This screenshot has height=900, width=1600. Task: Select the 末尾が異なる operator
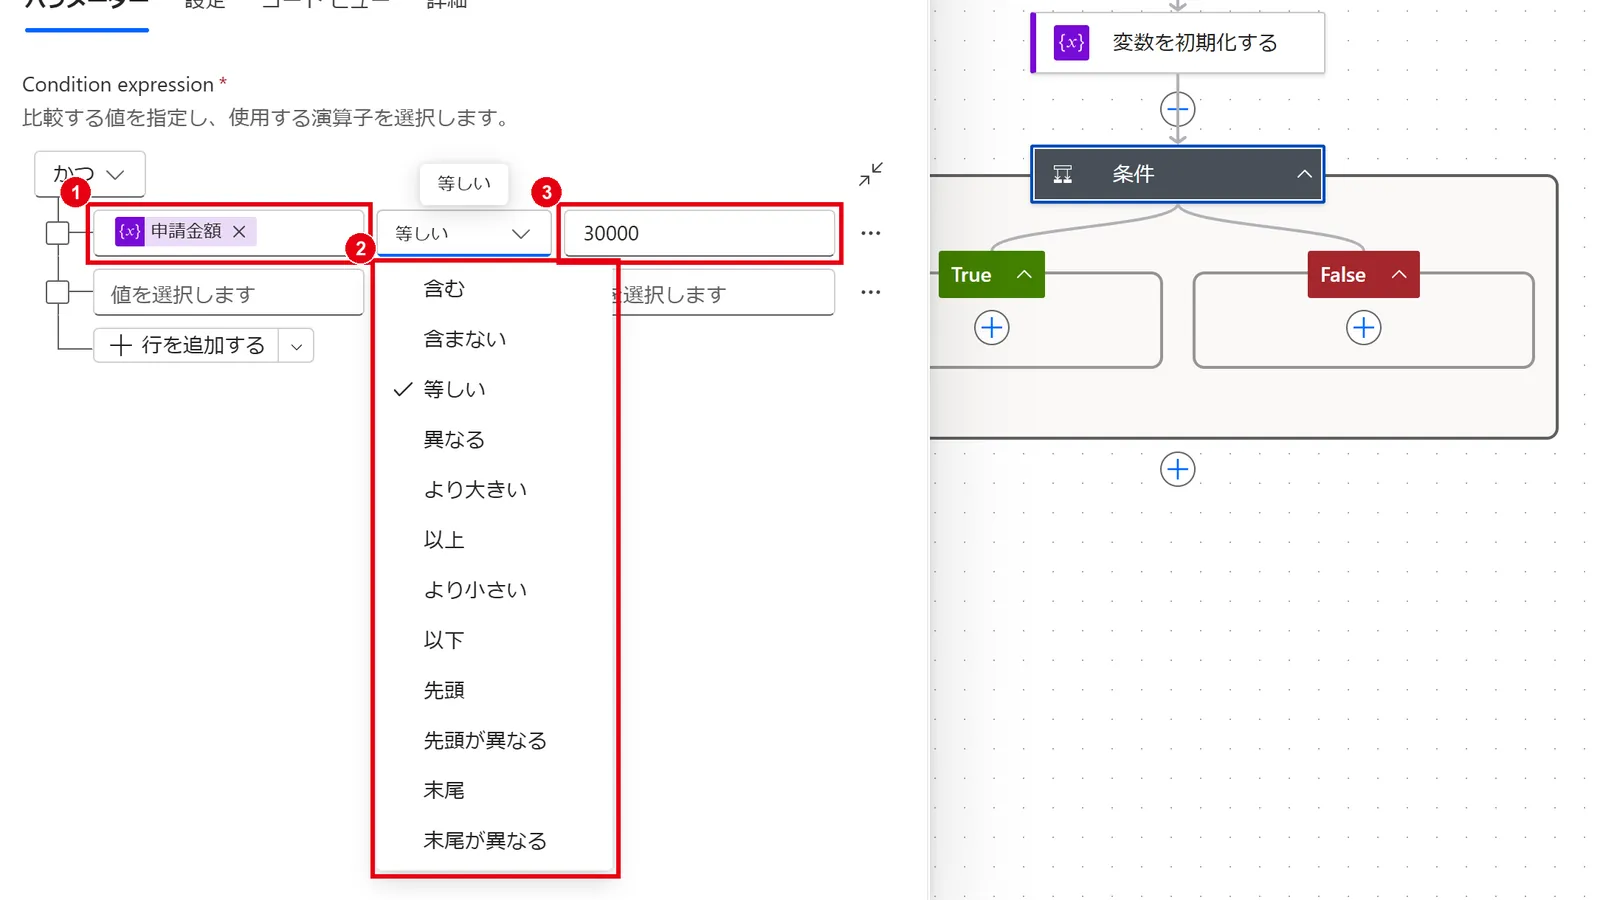[x=495, y=840]
